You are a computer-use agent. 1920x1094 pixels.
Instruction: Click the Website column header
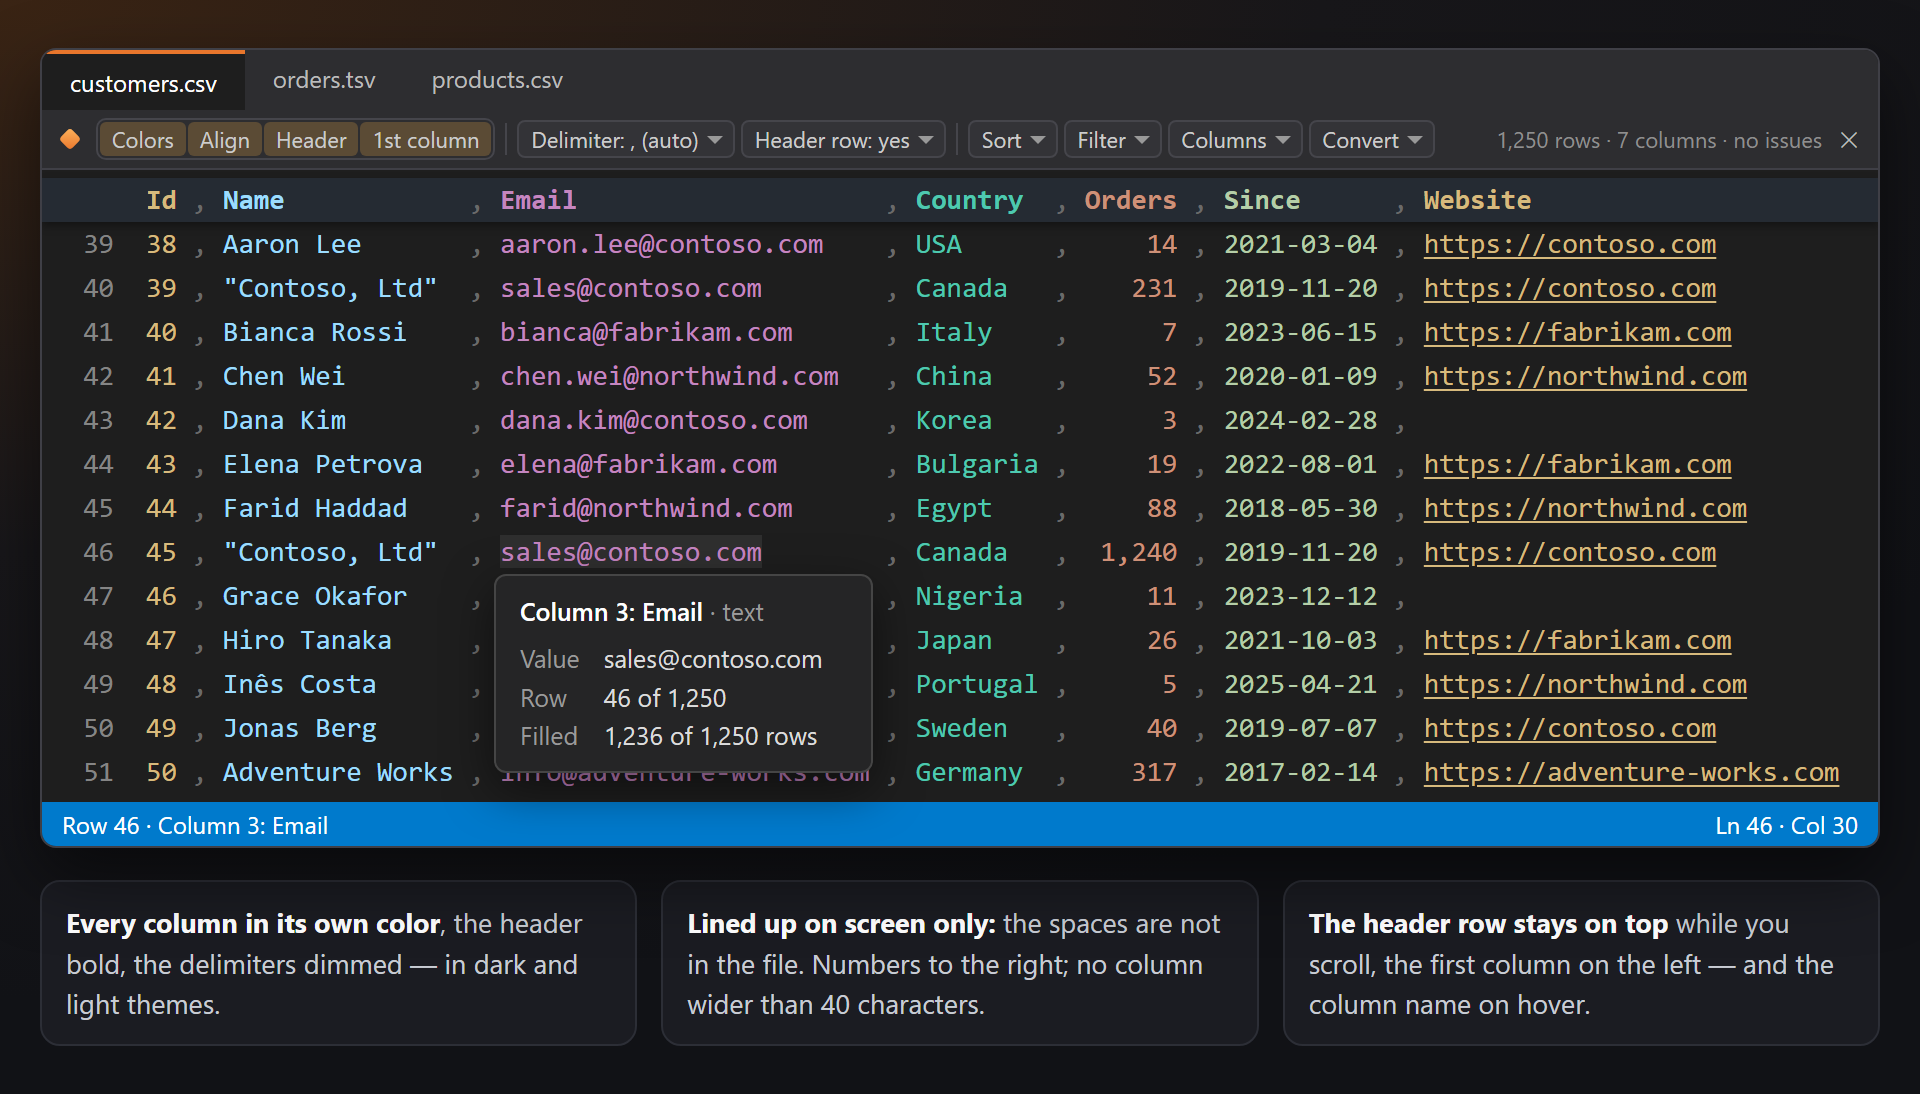pyautogui.click(x=1477, y=200)
